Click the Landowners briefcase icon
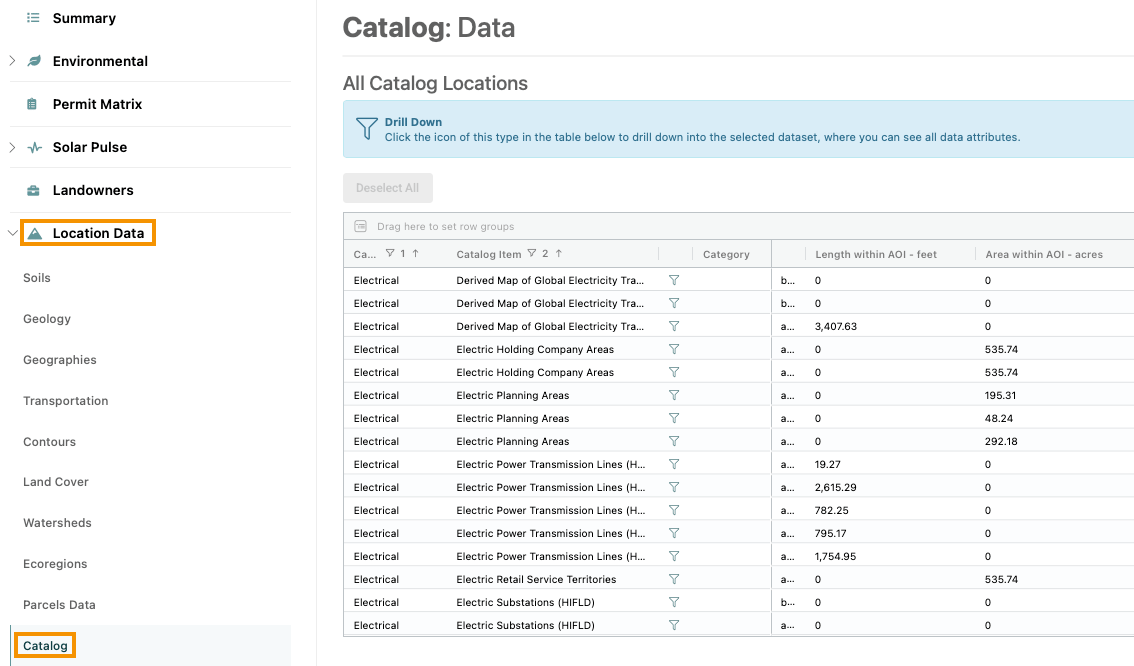This screenshot has height=666, width=1134. 33,191
